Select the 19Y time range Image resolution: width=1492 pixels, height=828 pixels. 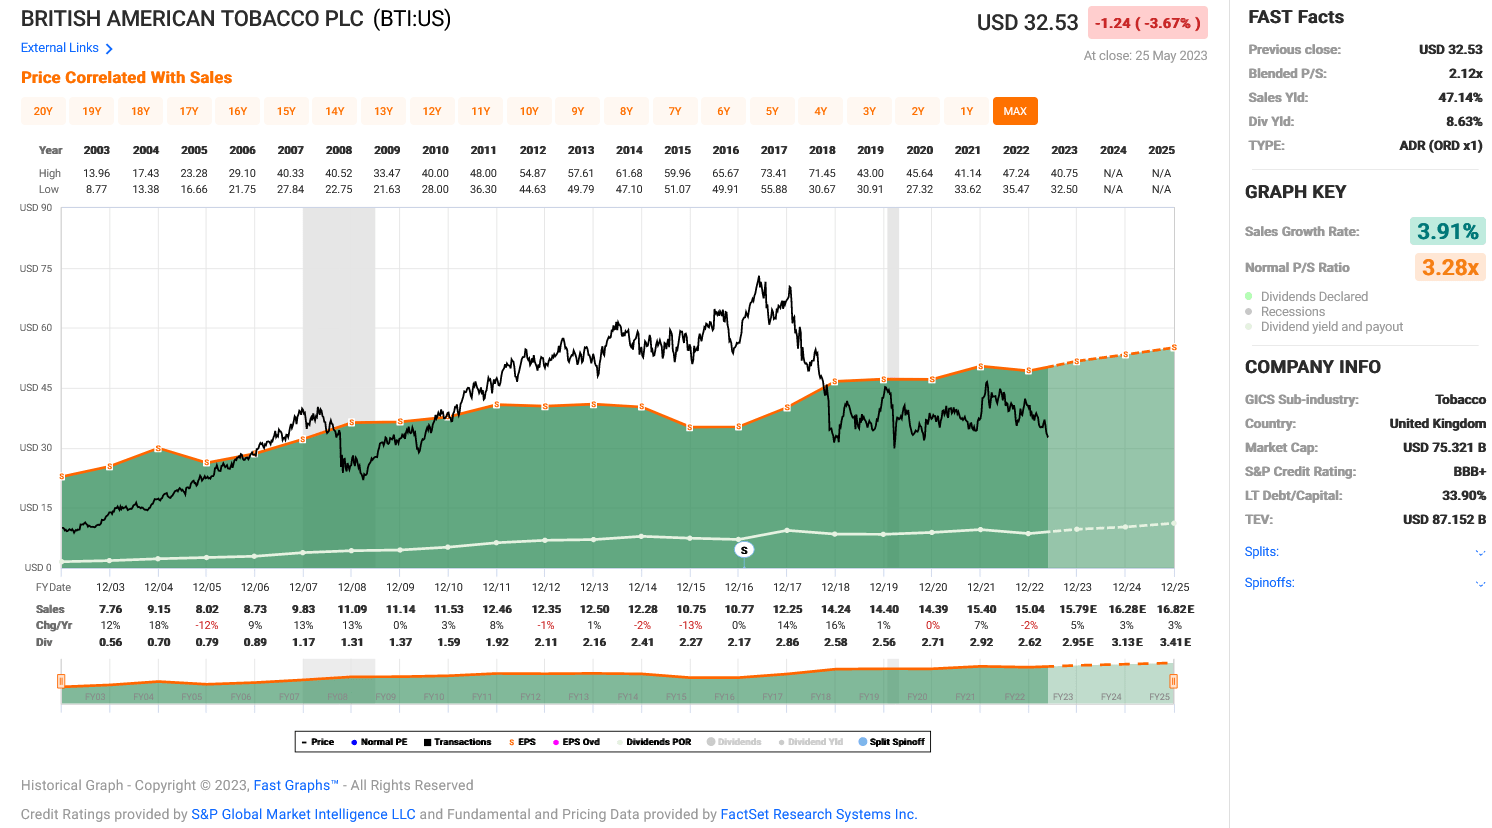(92, 111)
